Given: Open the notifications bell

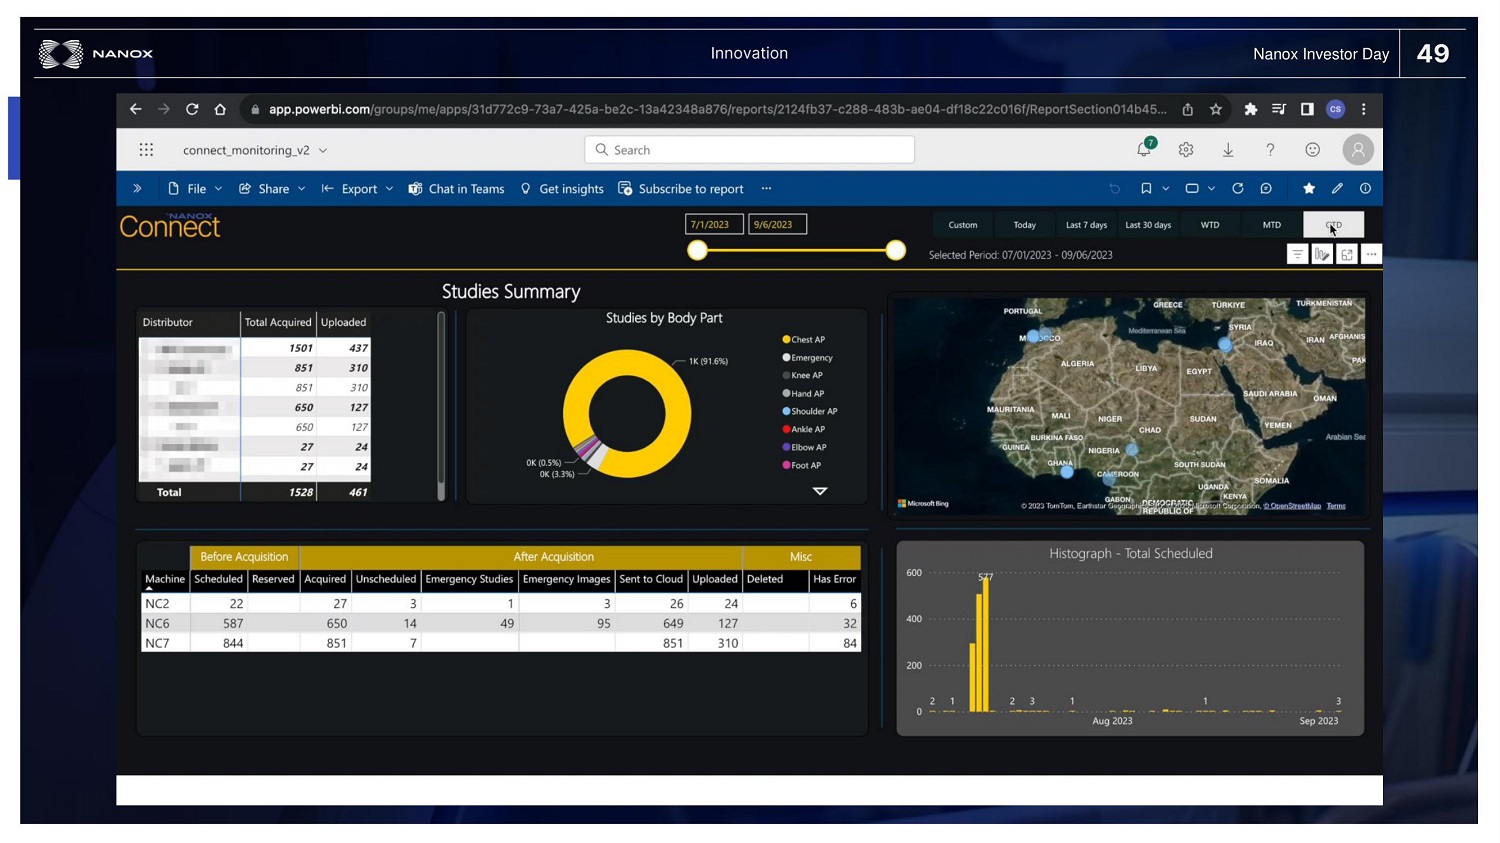Looking at the screenshot, I should click(x=1144, y=149).
